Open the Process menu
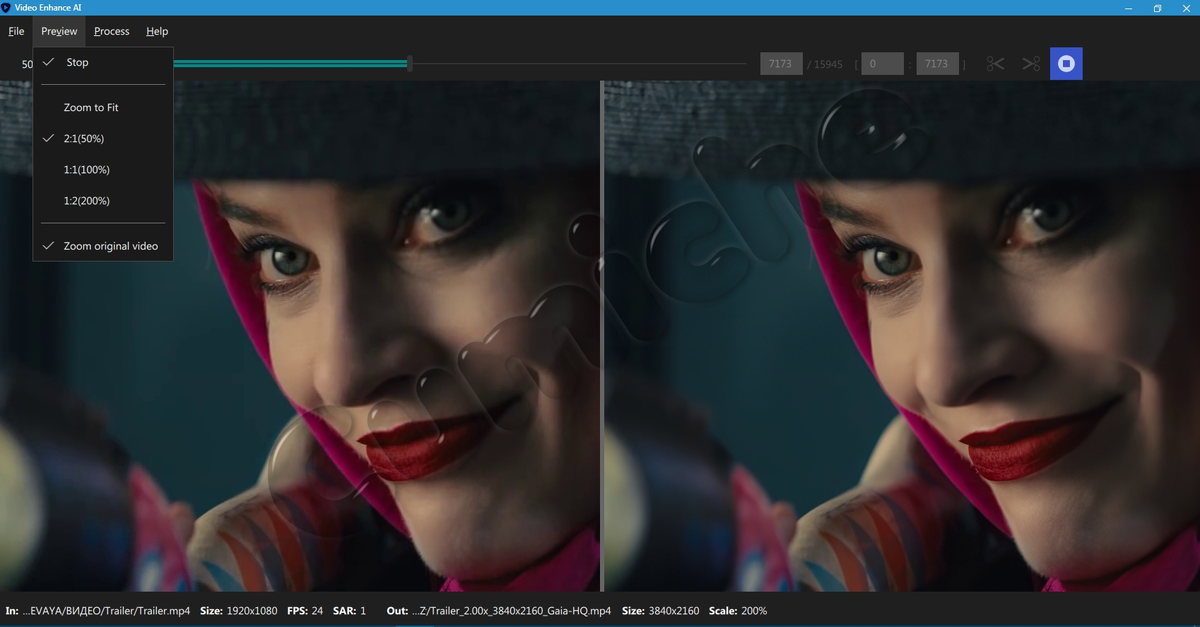Image resolution: width=1200 pixels, height=627 pixels. (112, 31)
